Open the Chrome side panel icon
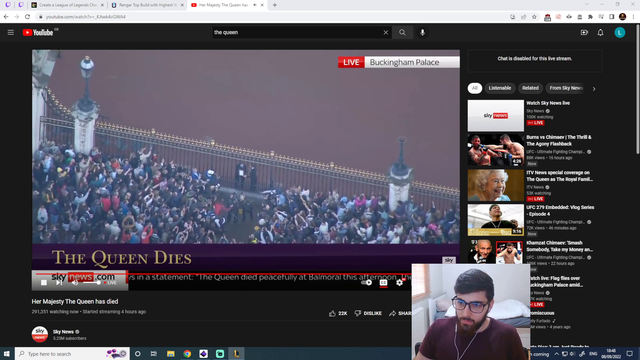The height and width of the screenshot is (360, 640). 611,17
